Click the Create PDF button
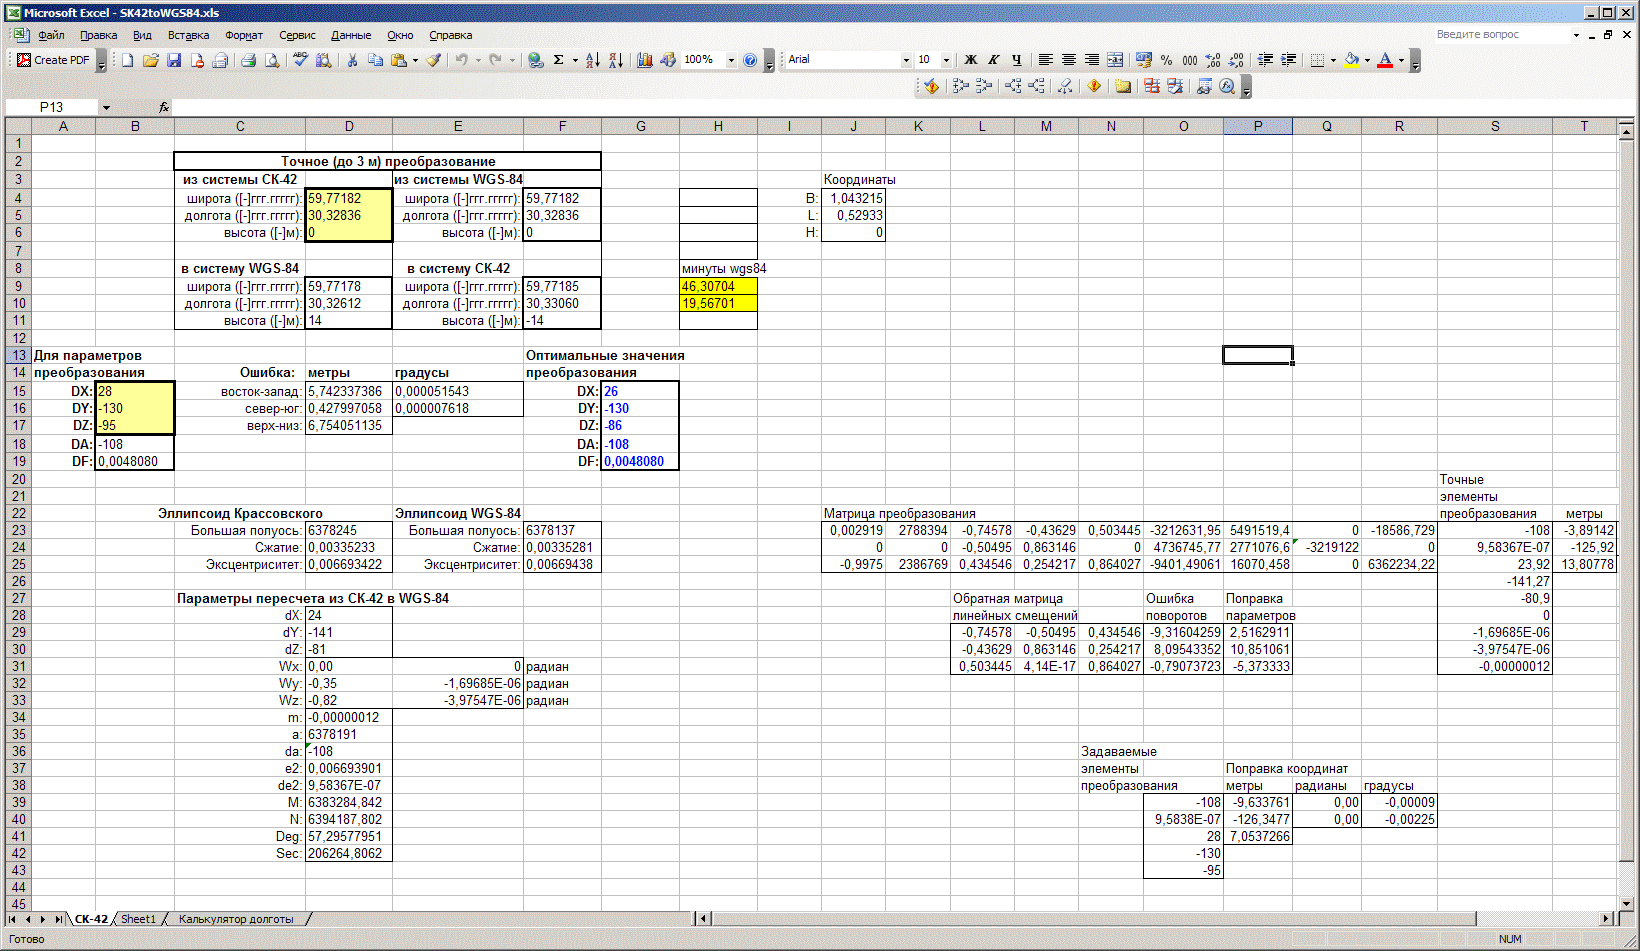This screenshot has height=951, width=1640. point(53,60)
